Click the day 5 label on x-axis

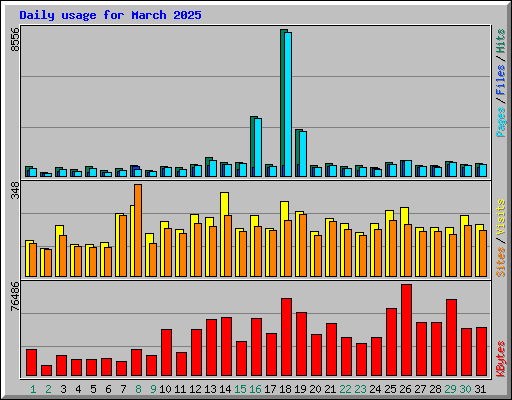click(93, 389)
